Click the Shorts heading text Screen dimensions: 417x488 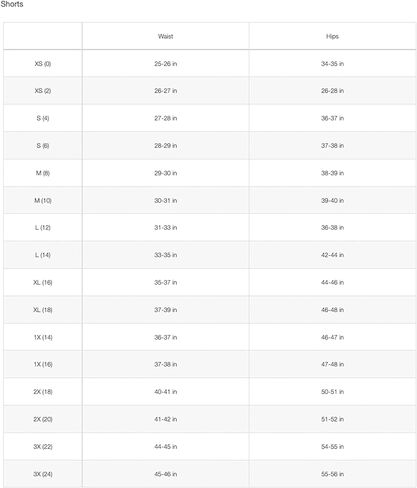tap(12, 4)
